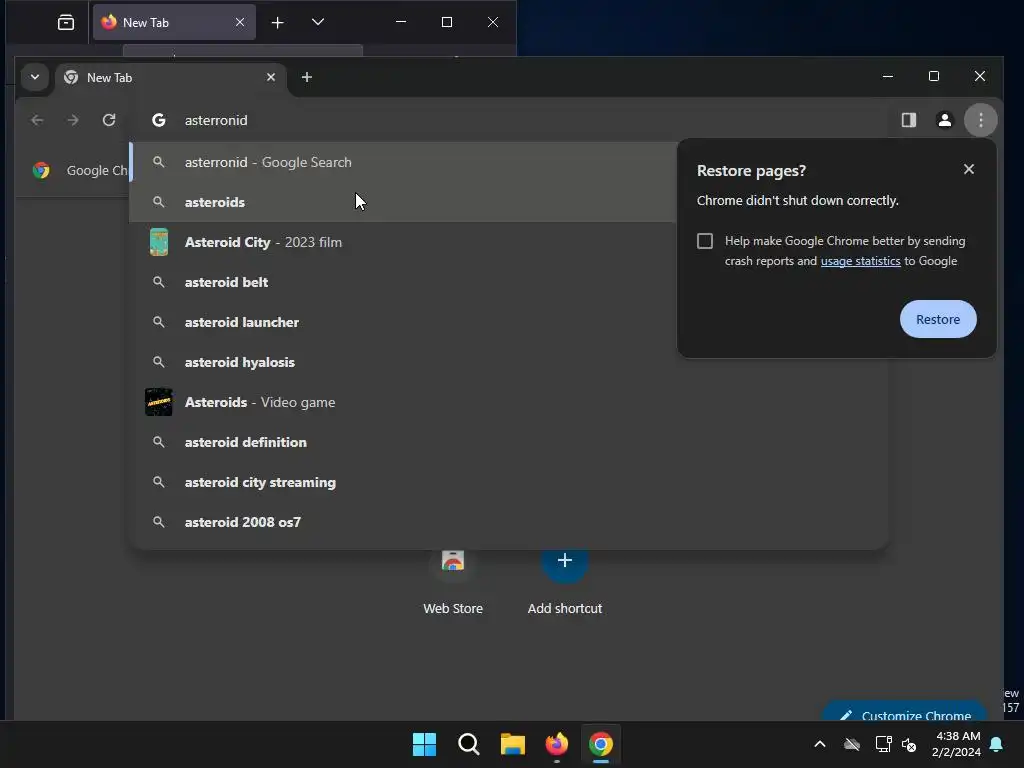Screen dimensions: 1024x768
Task: Open Chrome's three-dot menu
Action: pyautogui.click(x=980, y=120)
